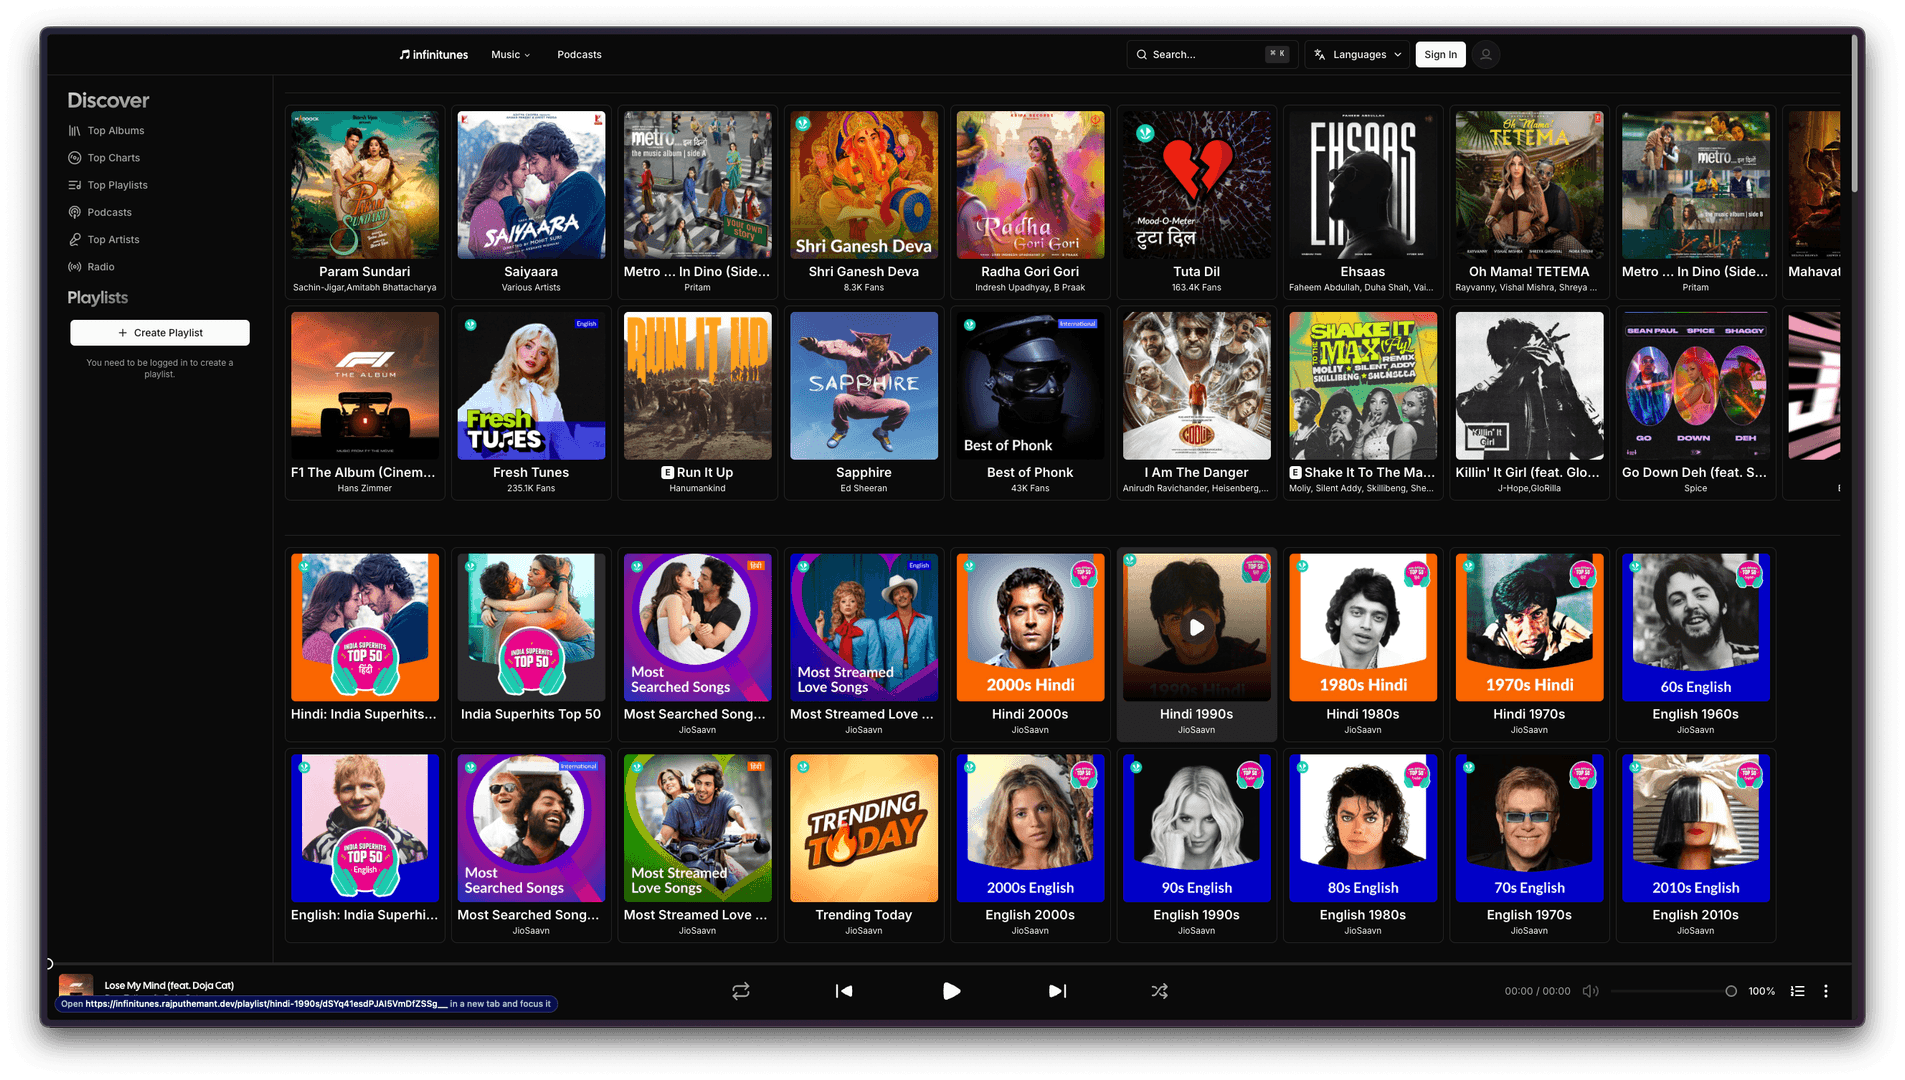
Task: Open the player more options menu
Action: point(1825,991)
